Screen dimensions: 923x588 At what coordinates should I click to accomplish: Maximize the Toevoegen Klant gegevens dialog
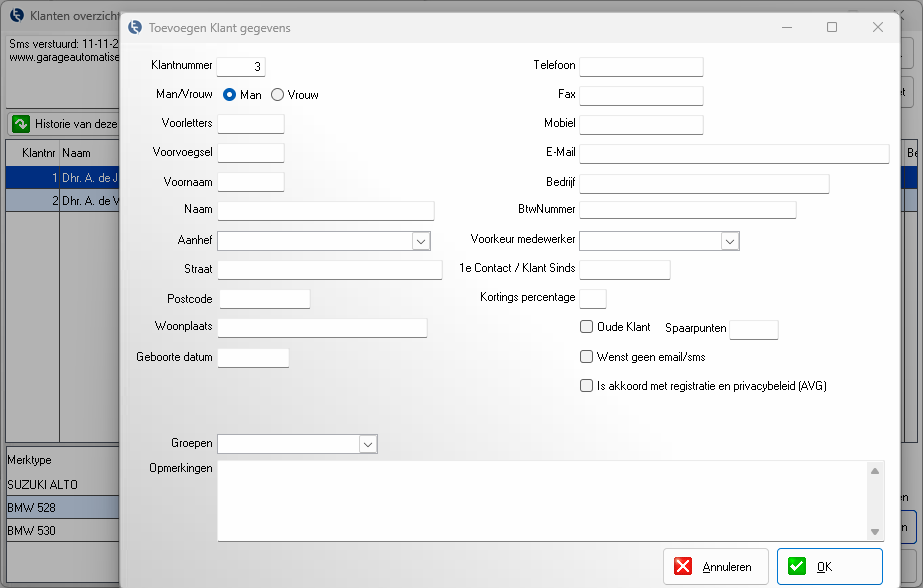[x=831, y=28]
